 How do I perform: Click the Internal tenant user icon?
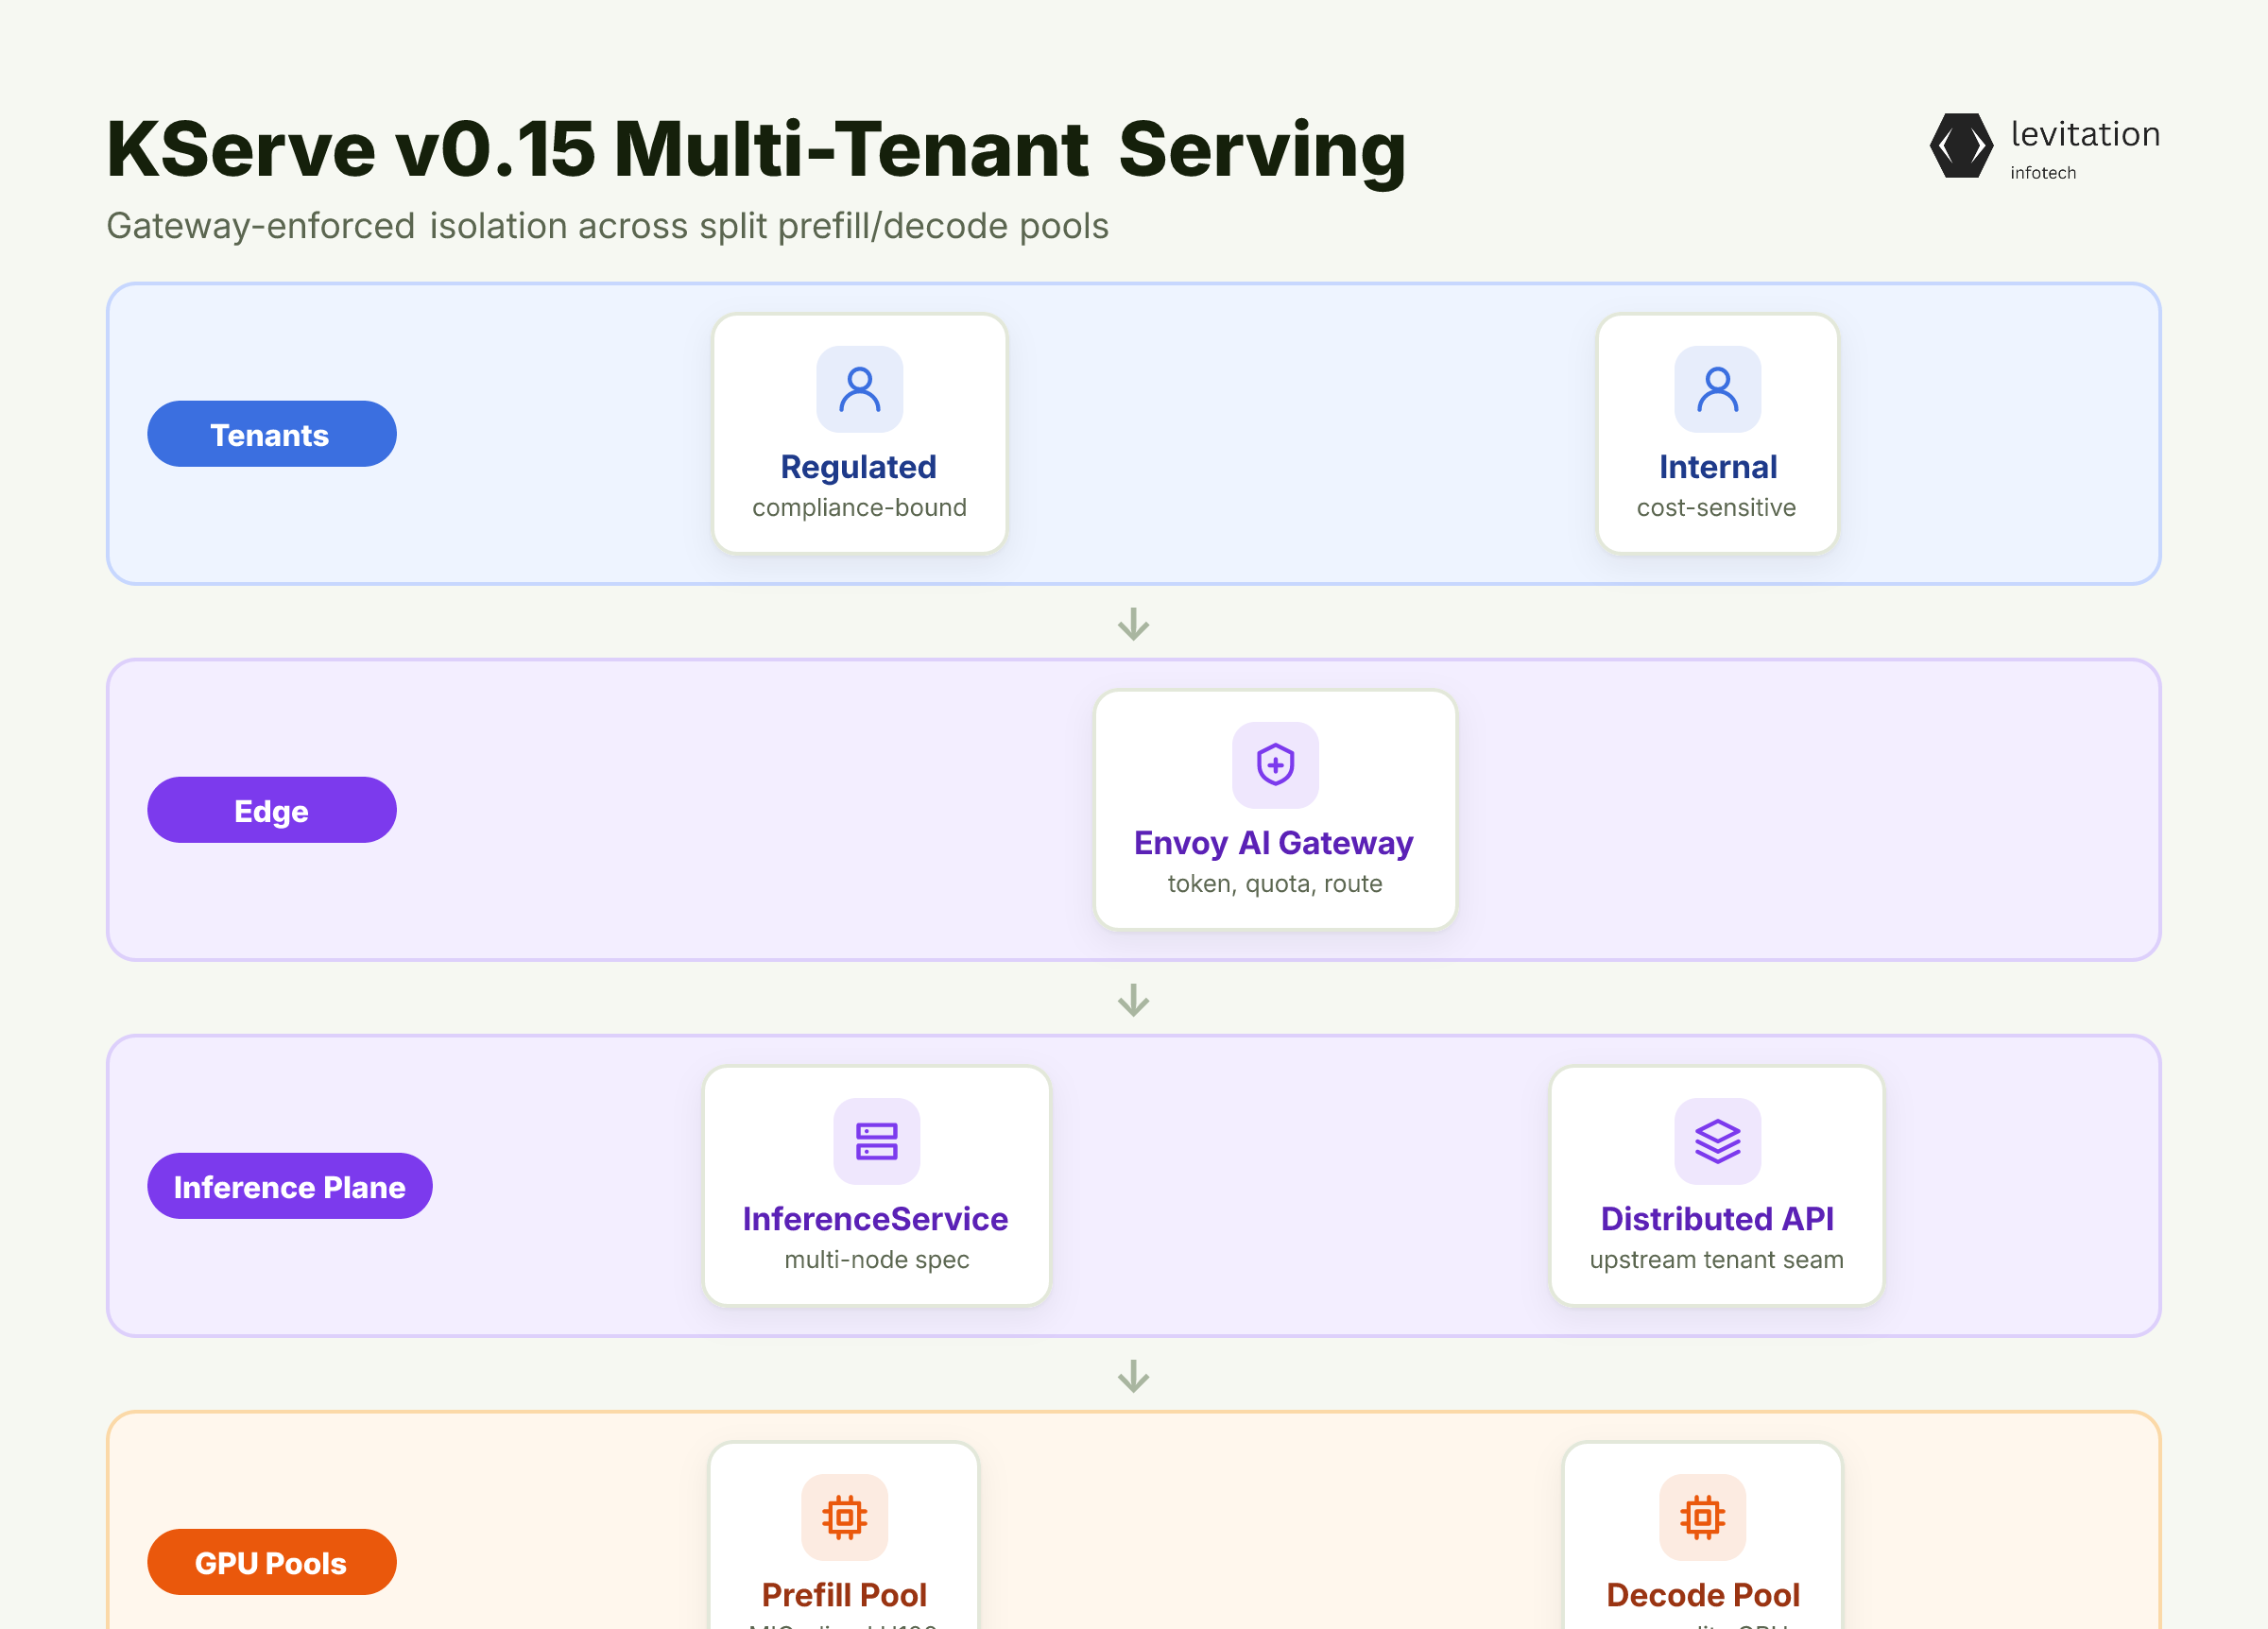[1717, 390]
